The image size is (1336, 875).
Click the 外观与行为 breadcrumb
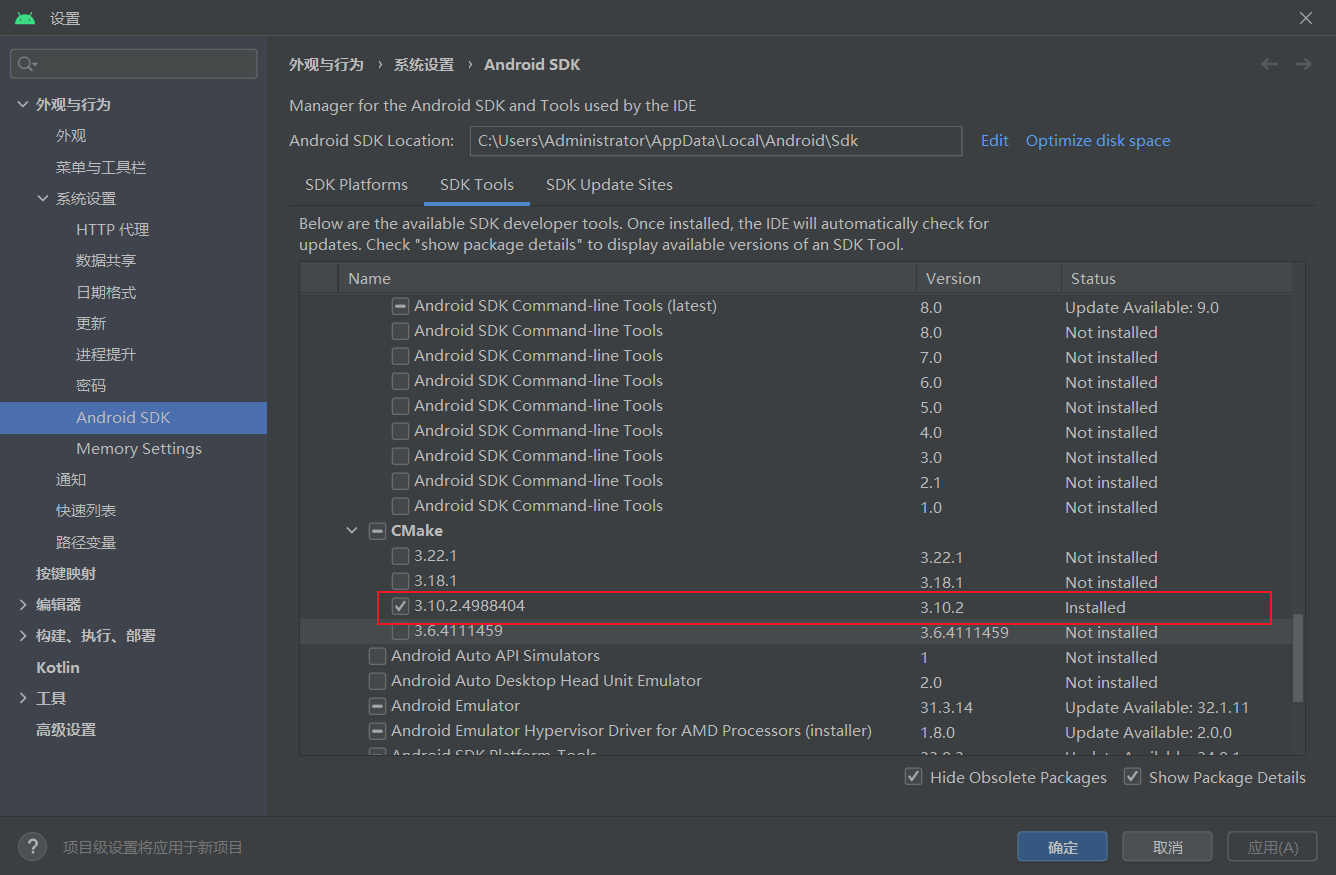pos(326,64)
